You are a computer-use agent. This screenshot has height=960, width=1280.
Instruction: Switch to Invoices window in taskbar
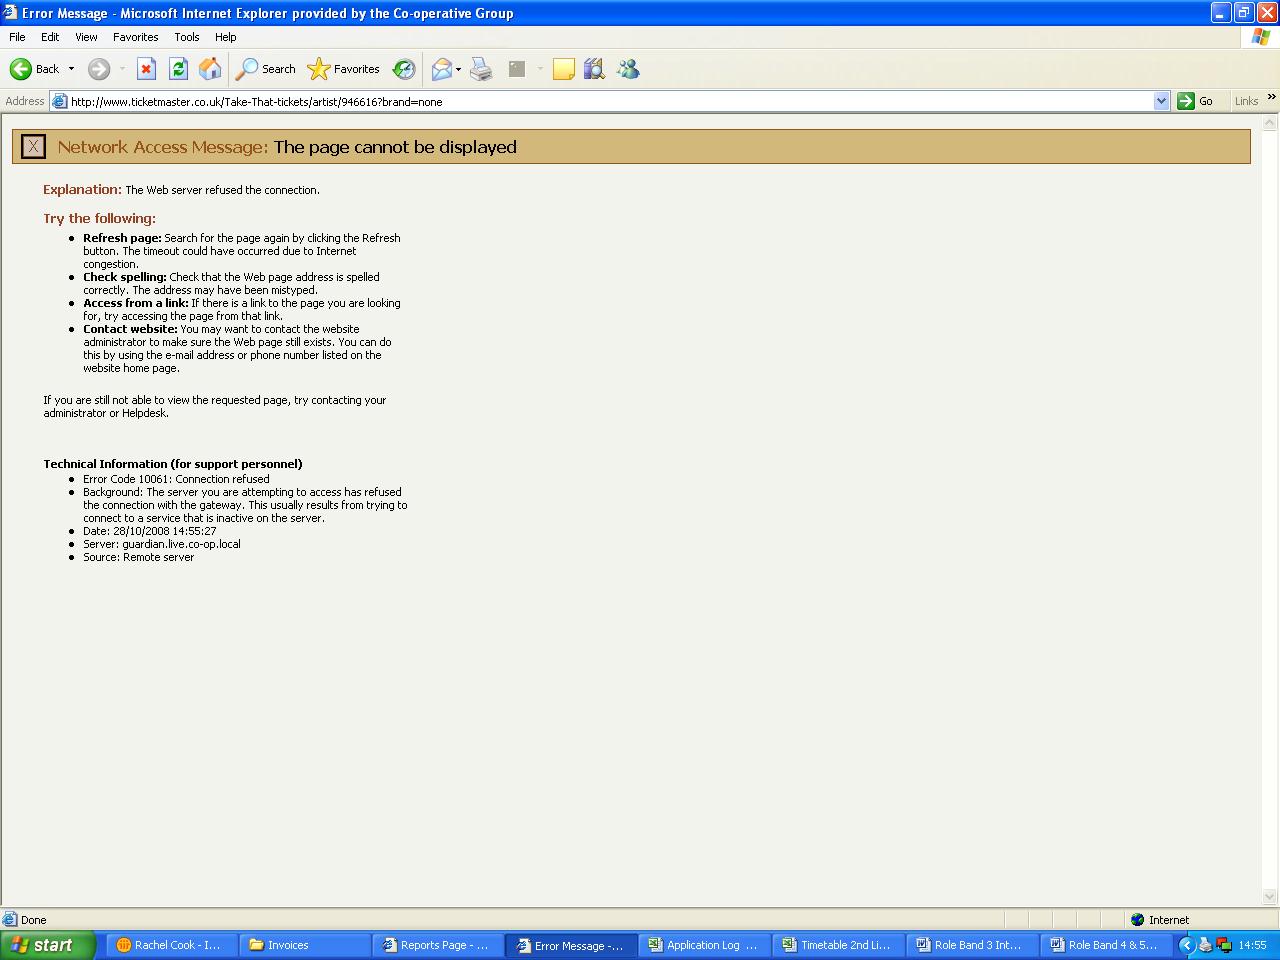point(304,945)
